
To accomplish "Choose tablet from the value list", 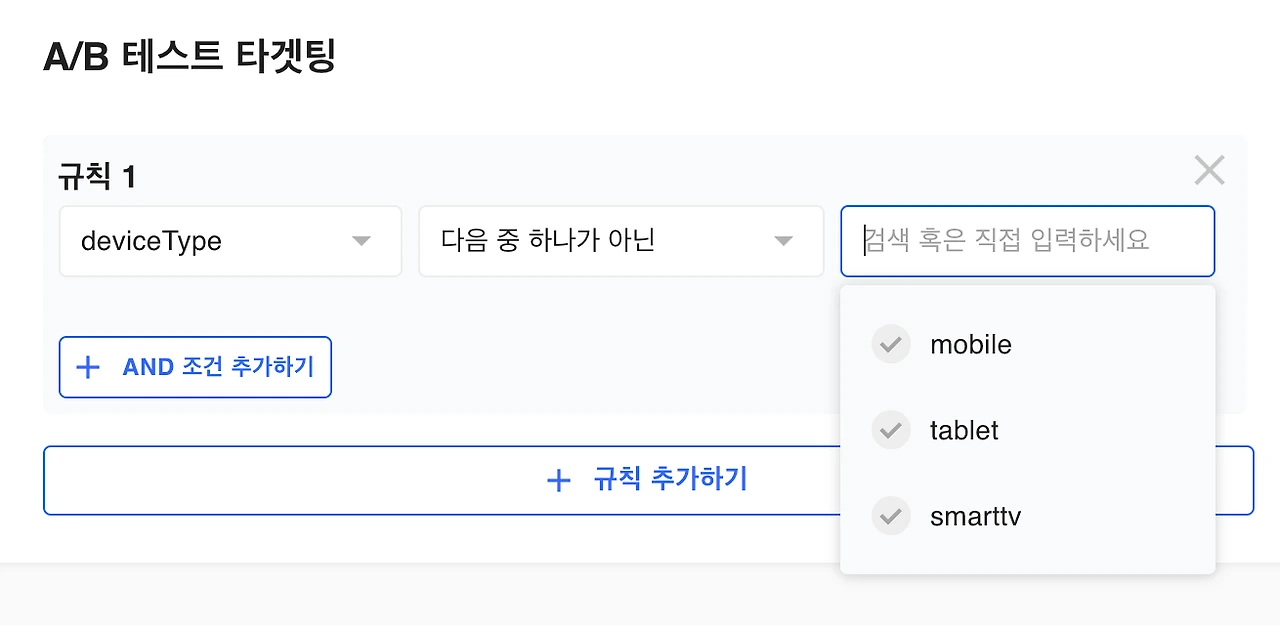I will click(964, 431).
